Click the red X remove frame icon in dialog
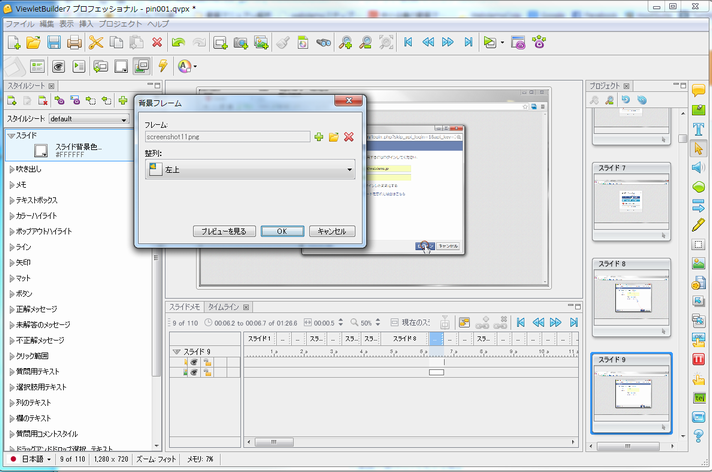 tap(348, 136)
